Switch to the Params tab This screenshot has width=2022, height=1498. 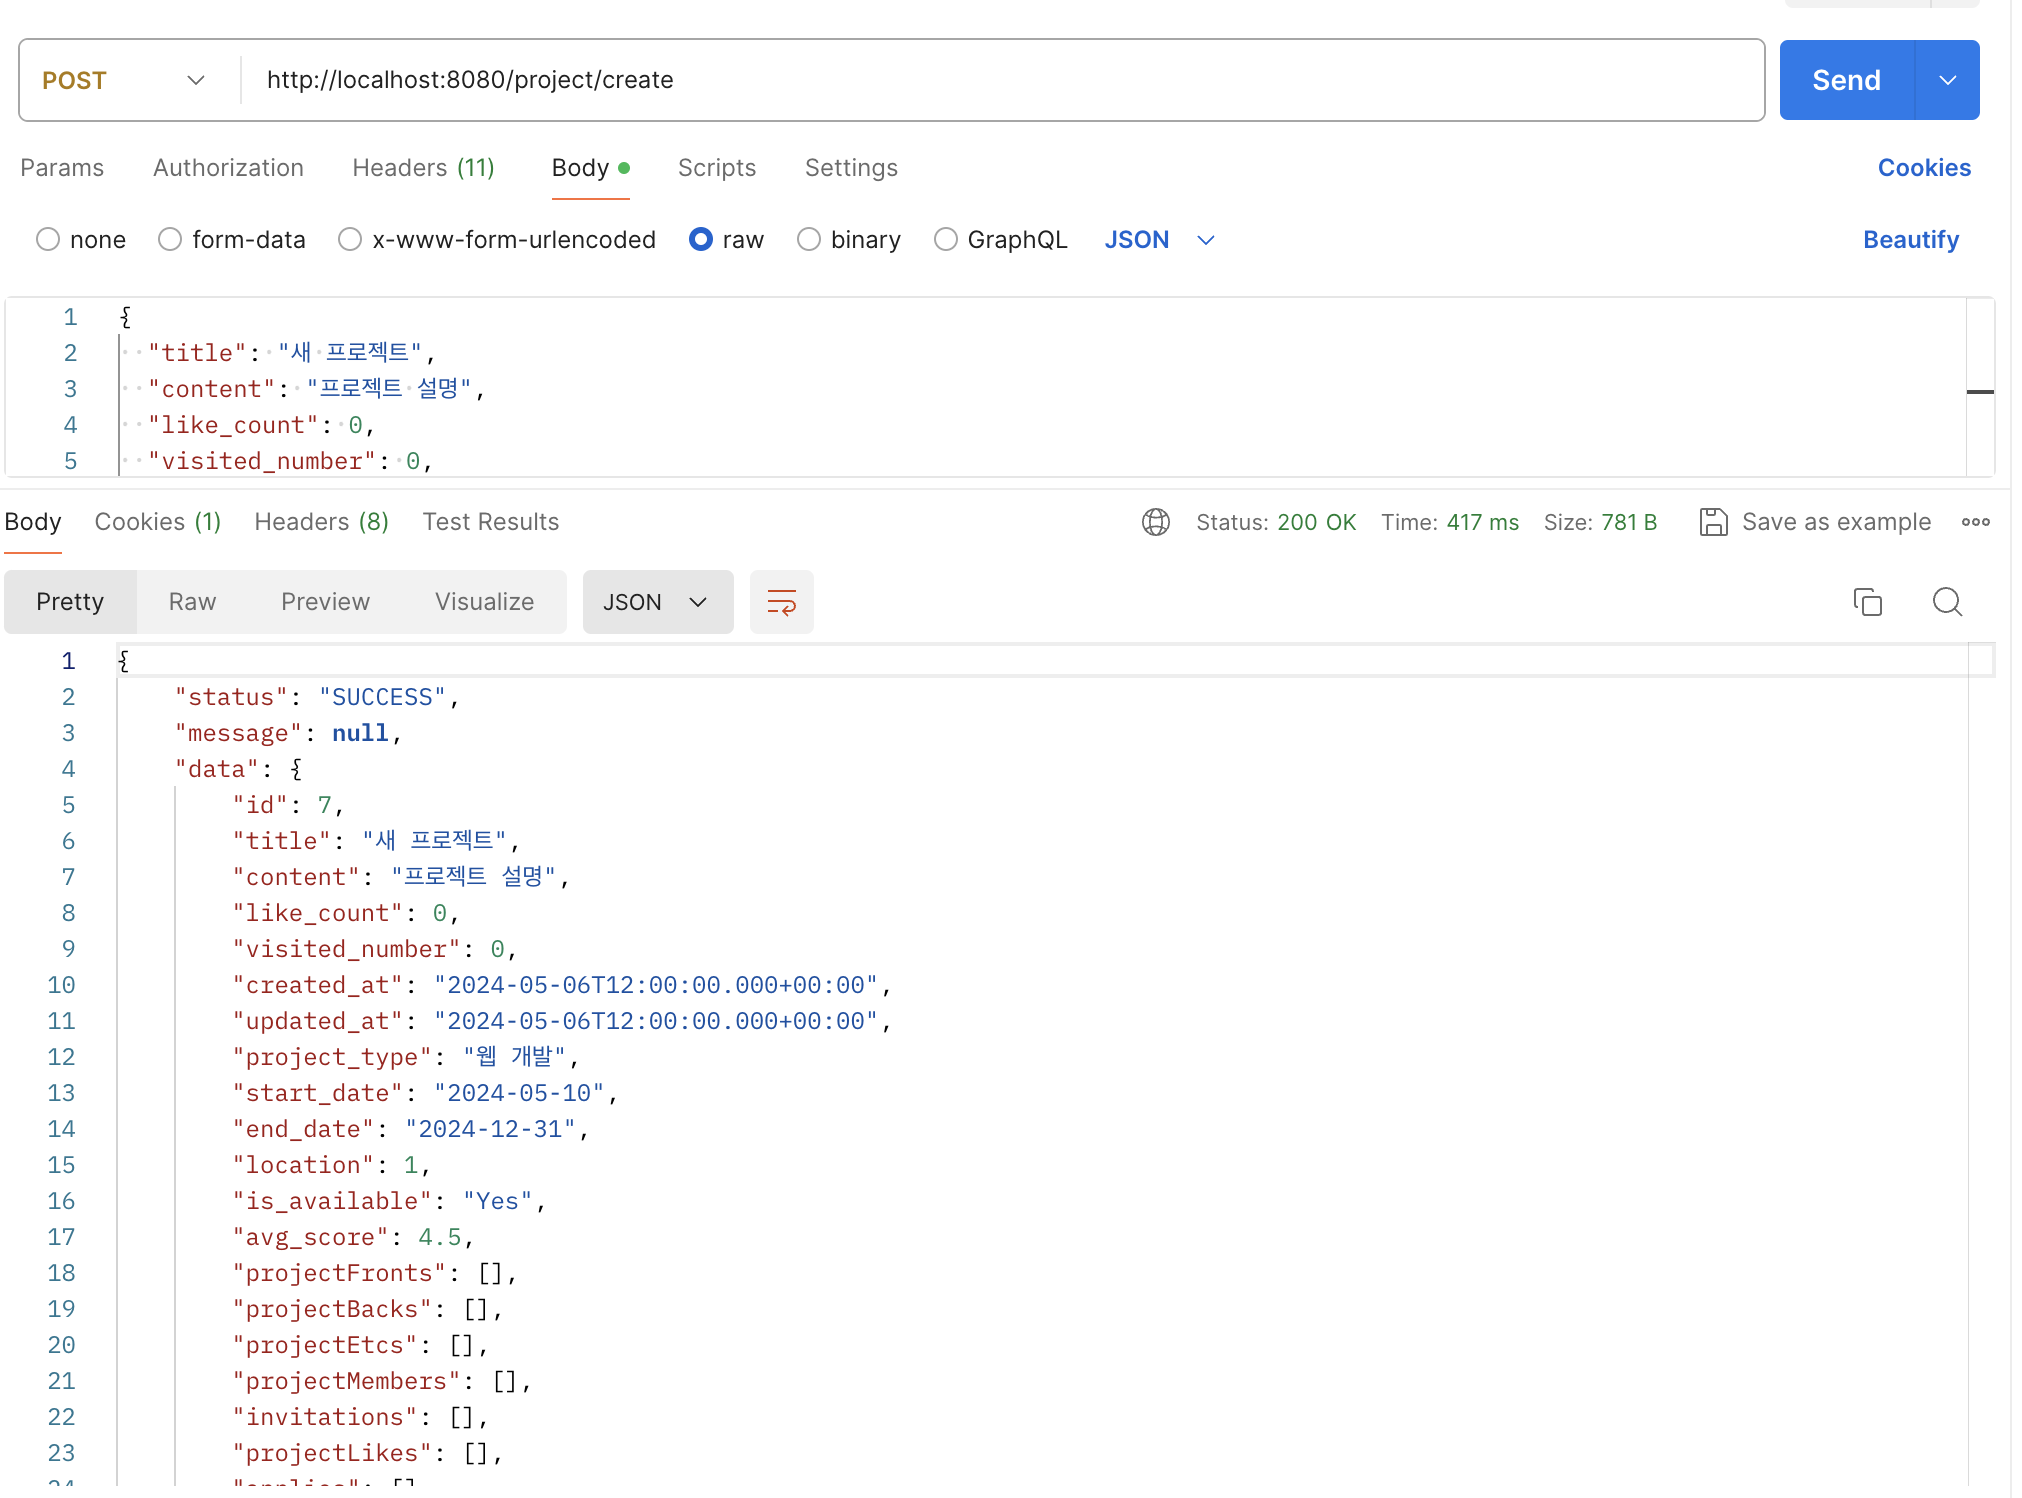pyautogui.click(x=62, y=168)
